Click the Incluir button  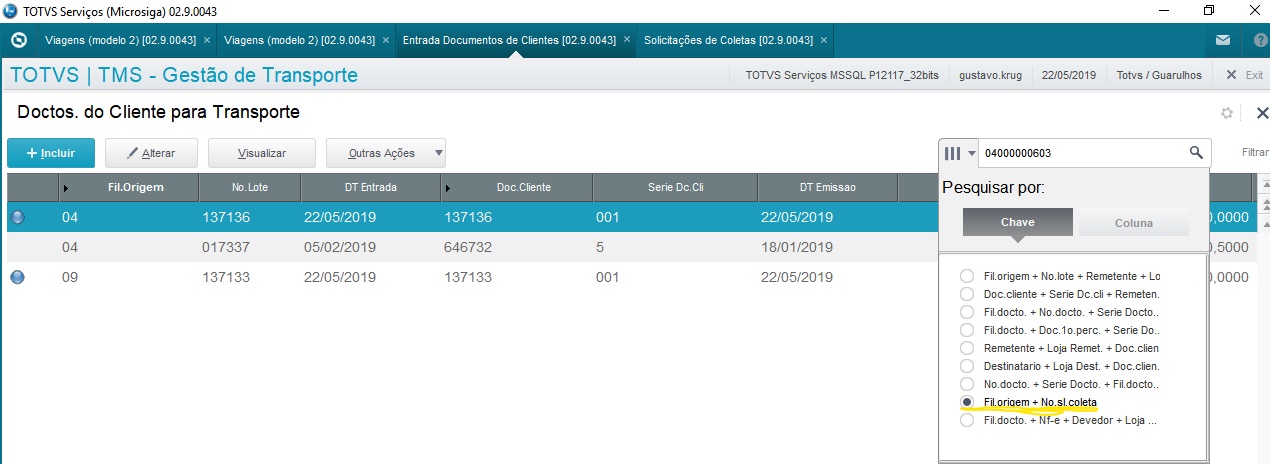pos(51,153)
